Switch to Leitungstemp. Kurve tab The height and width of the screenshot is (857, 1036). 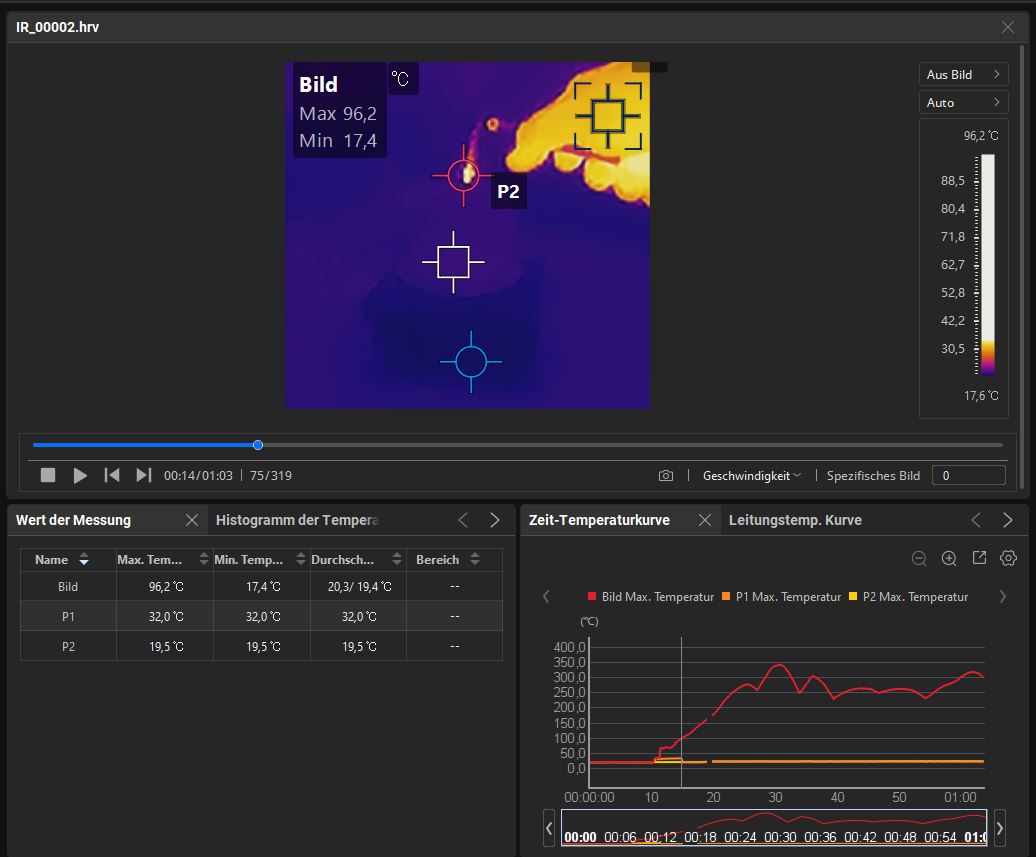pos(795,520)
